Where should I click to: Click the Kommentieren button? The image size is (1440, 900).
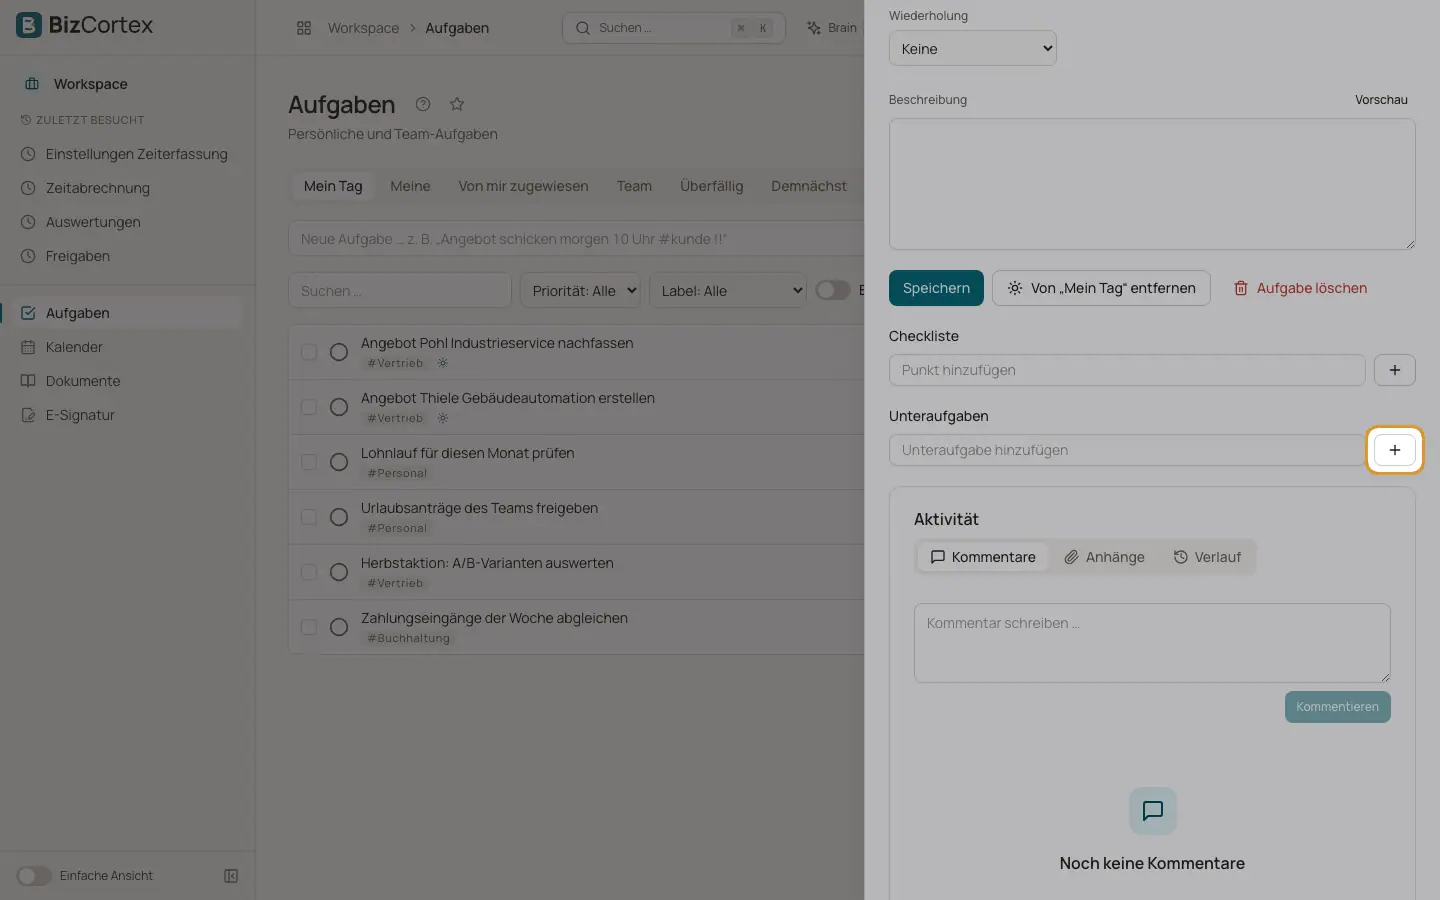1338,707
